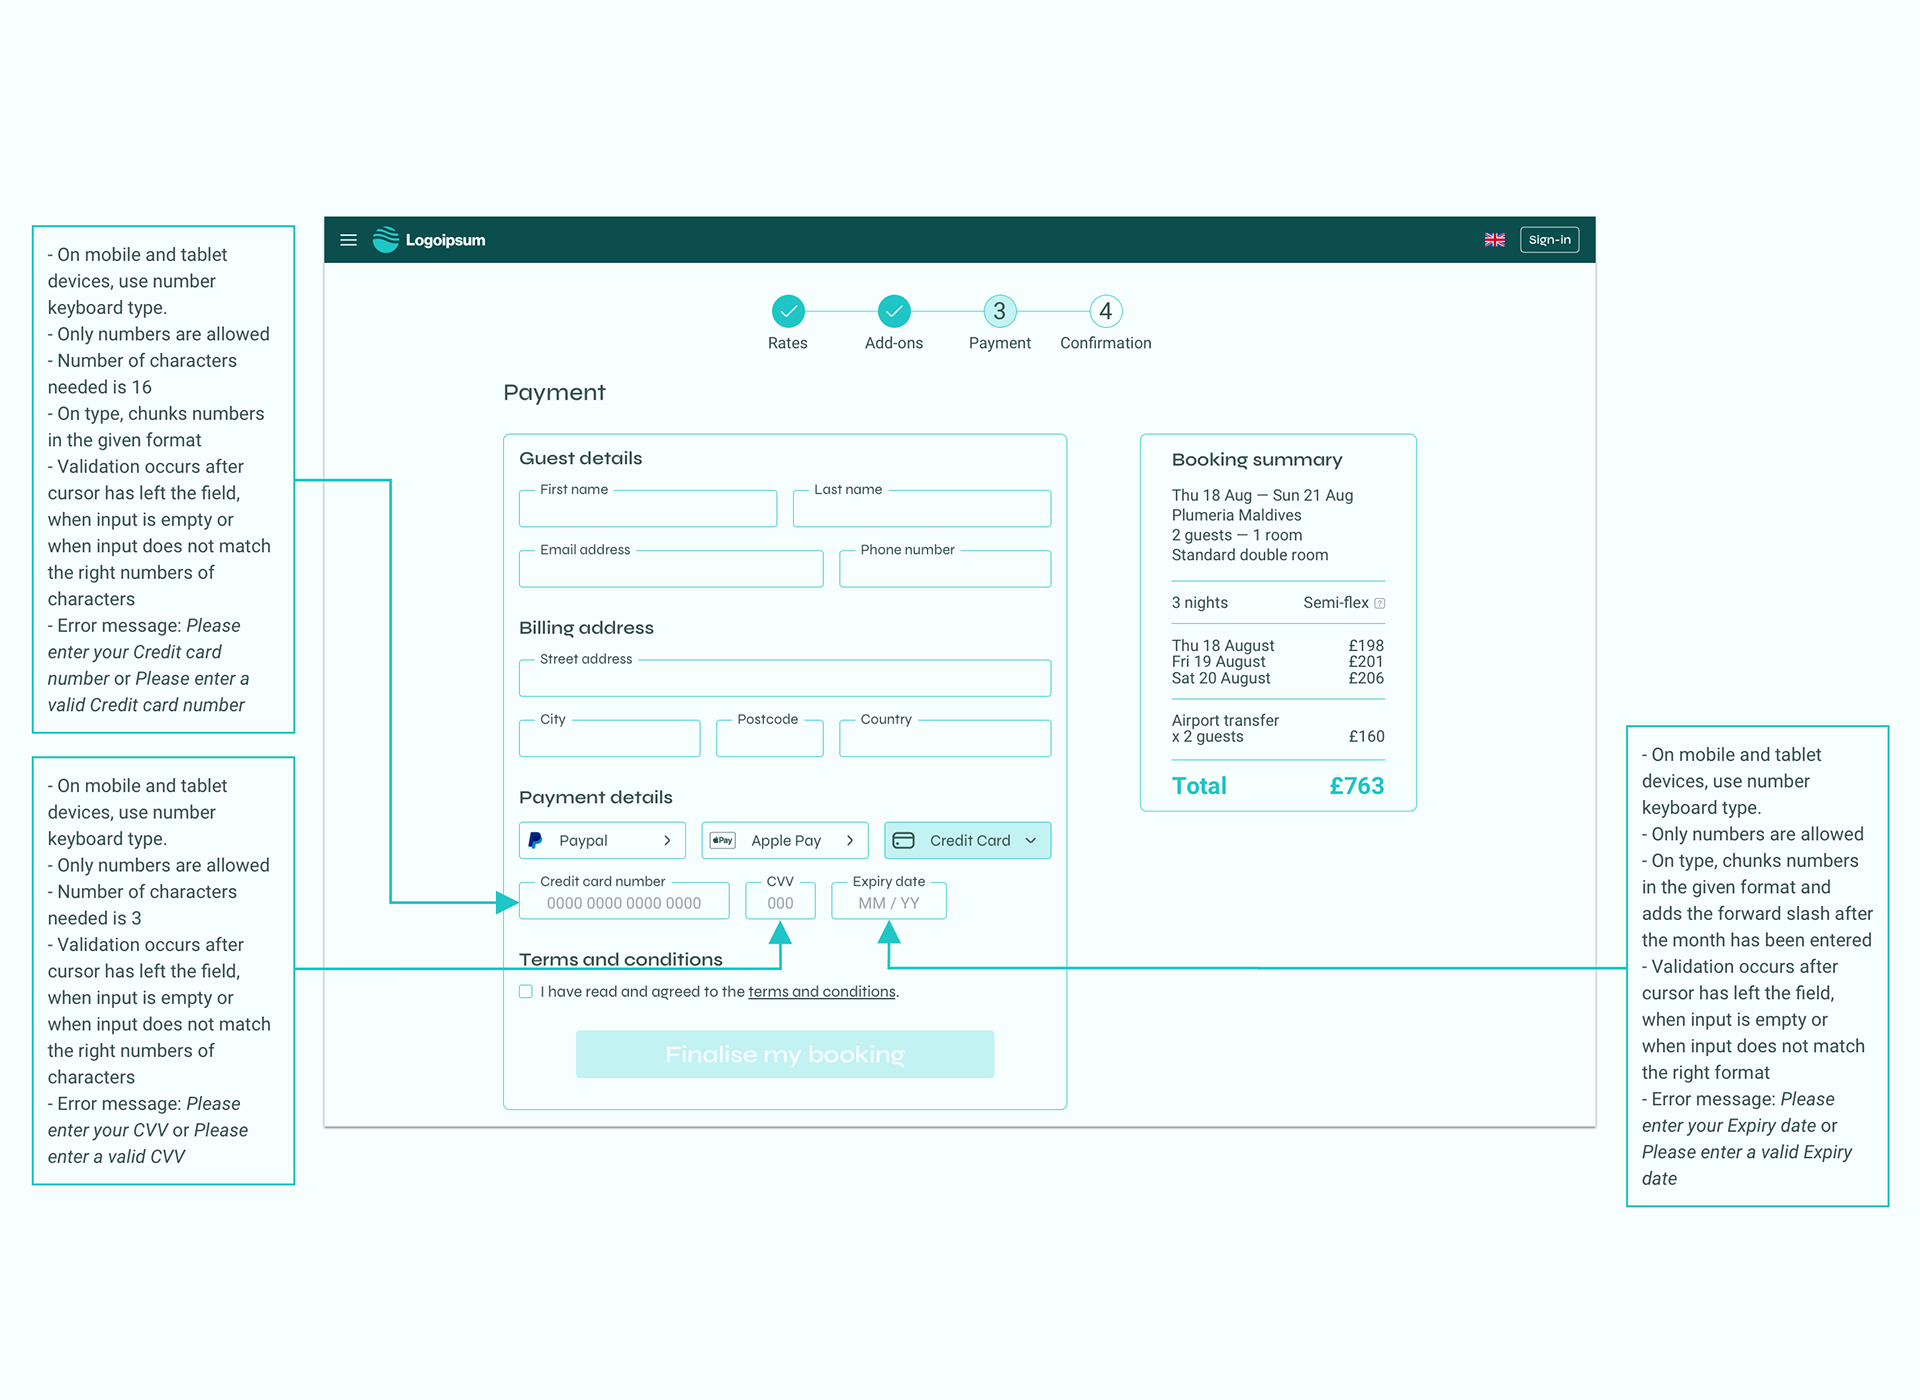Click the First name input field

[x=648, y=508]
